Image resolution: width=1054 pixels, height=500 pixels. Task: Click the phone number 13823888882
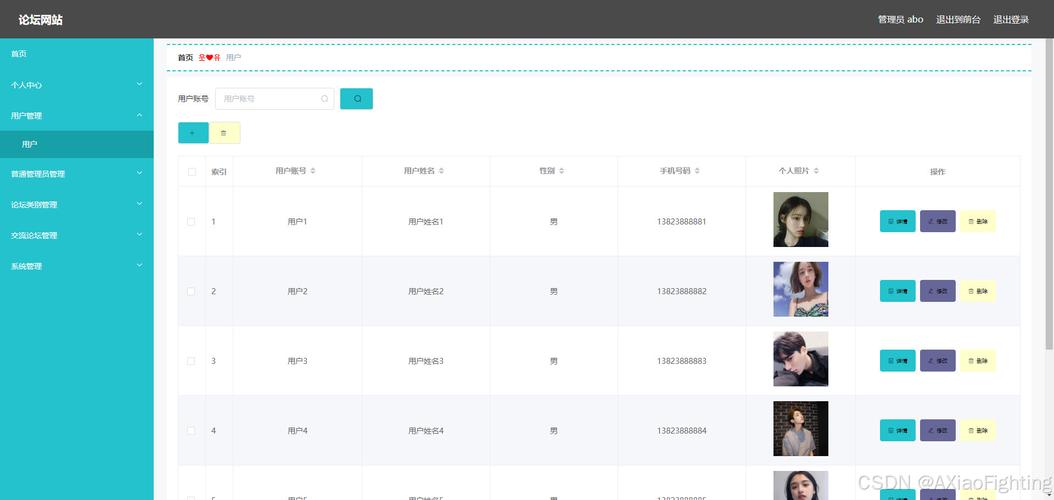click(682, 292)
